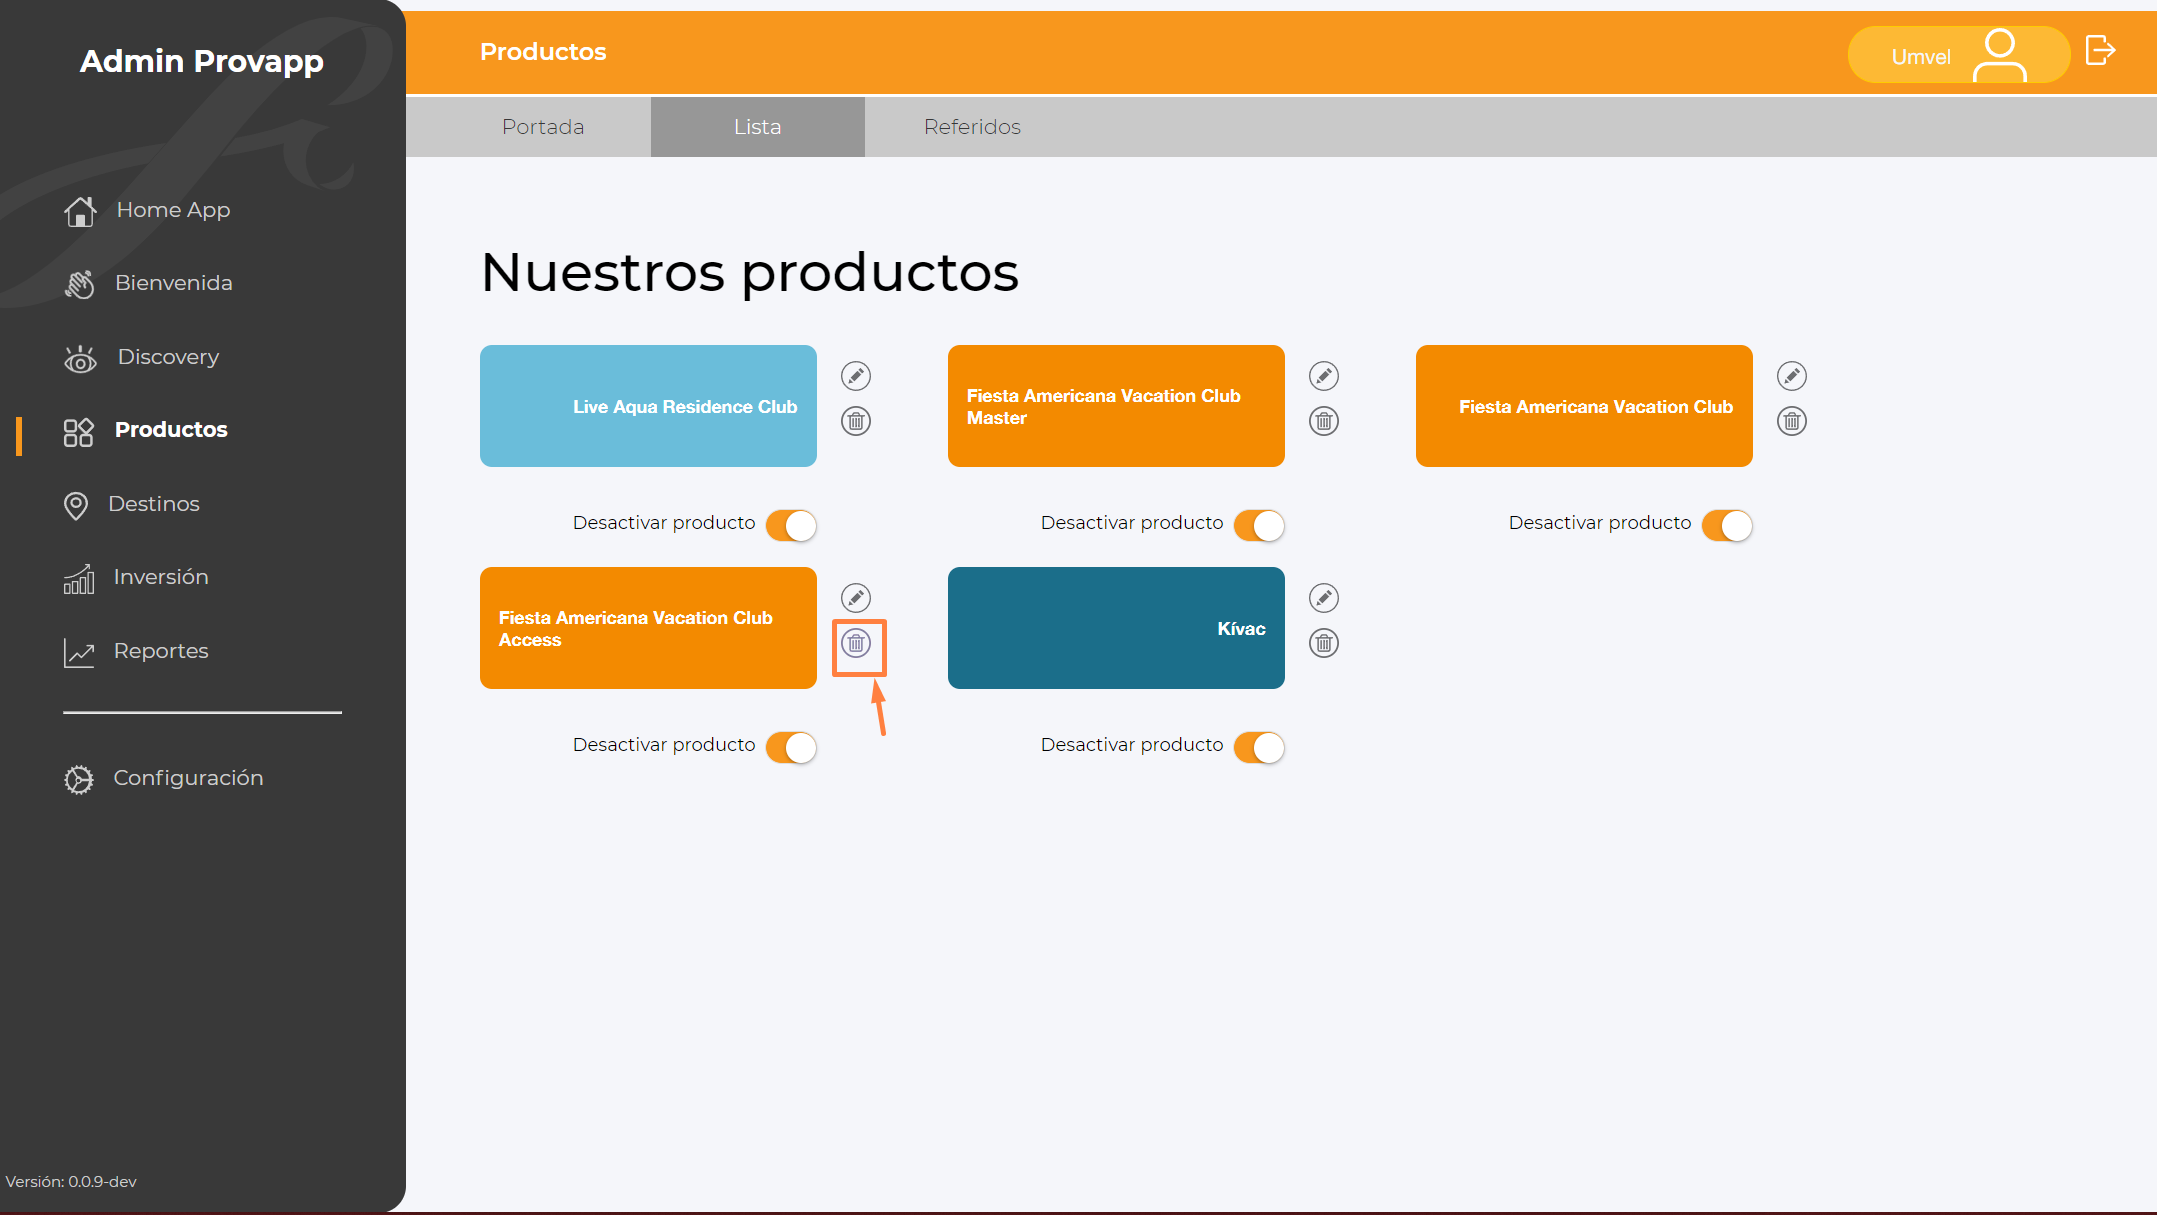Toggle Desactivar producto for Live Aqua

(x=791, y=525)
